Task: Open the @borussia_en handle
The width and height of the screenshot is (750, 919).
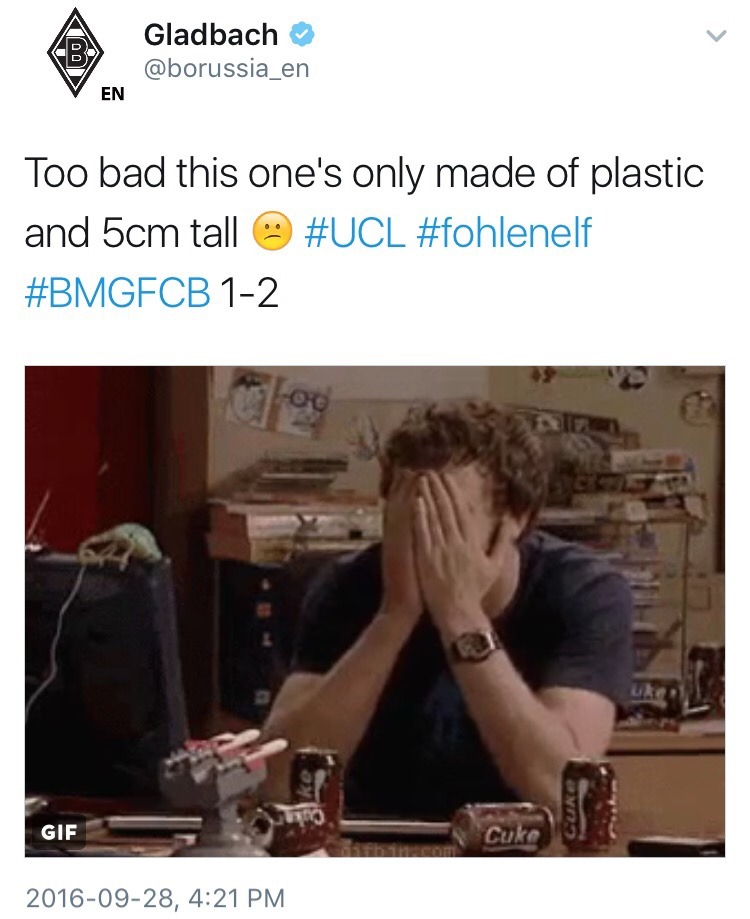Action: [x=226, y=69]
